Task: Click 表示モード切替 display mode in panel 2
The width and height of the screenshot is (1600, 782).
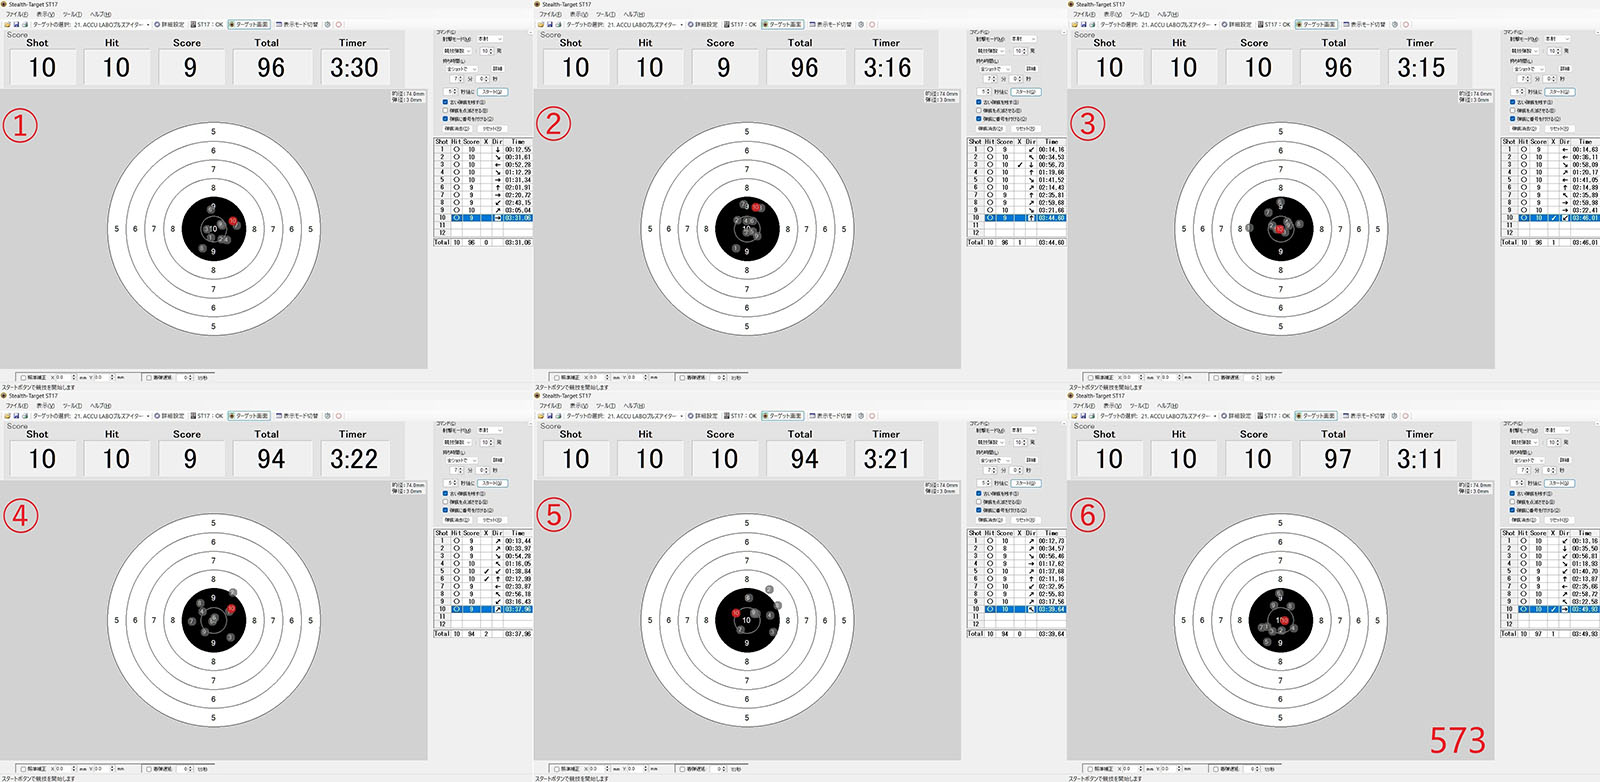Action: coord(830,24)
